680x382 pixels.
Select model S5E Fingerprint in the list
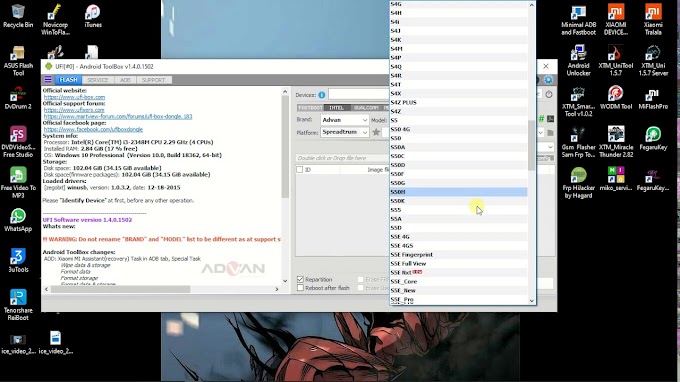(x=458, y=255)
